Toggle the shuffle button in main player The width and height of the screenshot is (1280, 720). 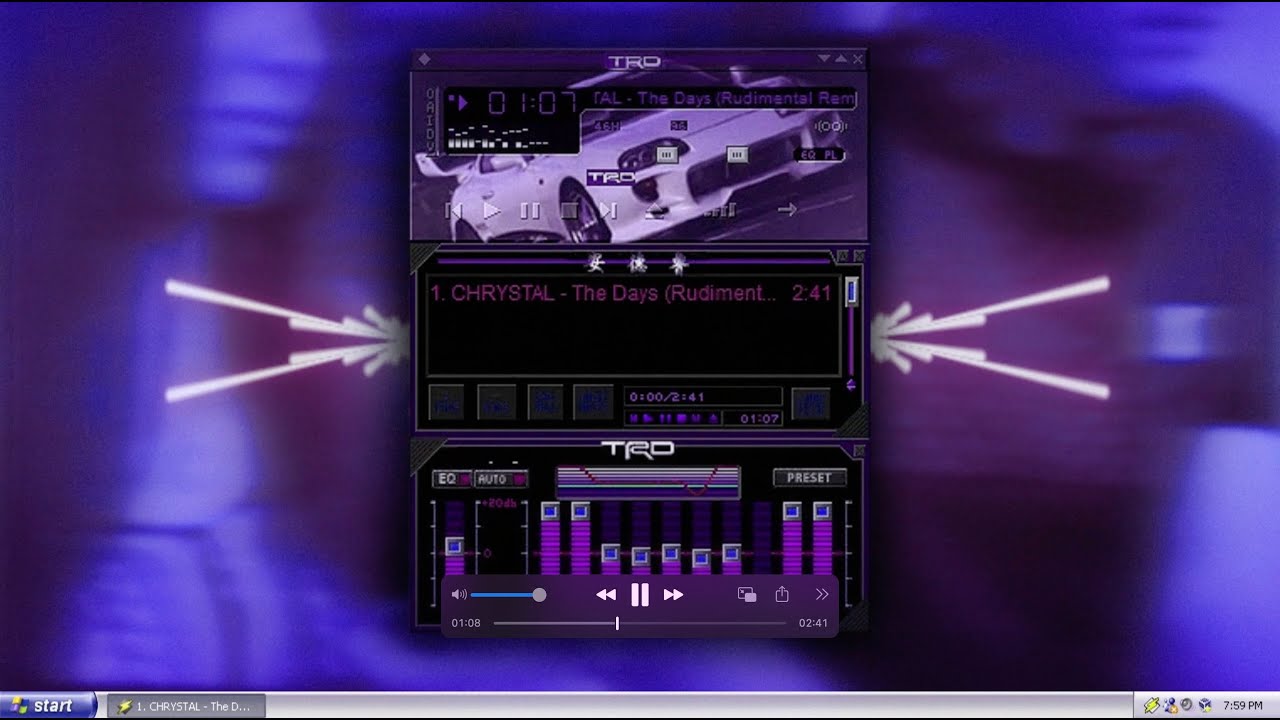tap(721, 210)
